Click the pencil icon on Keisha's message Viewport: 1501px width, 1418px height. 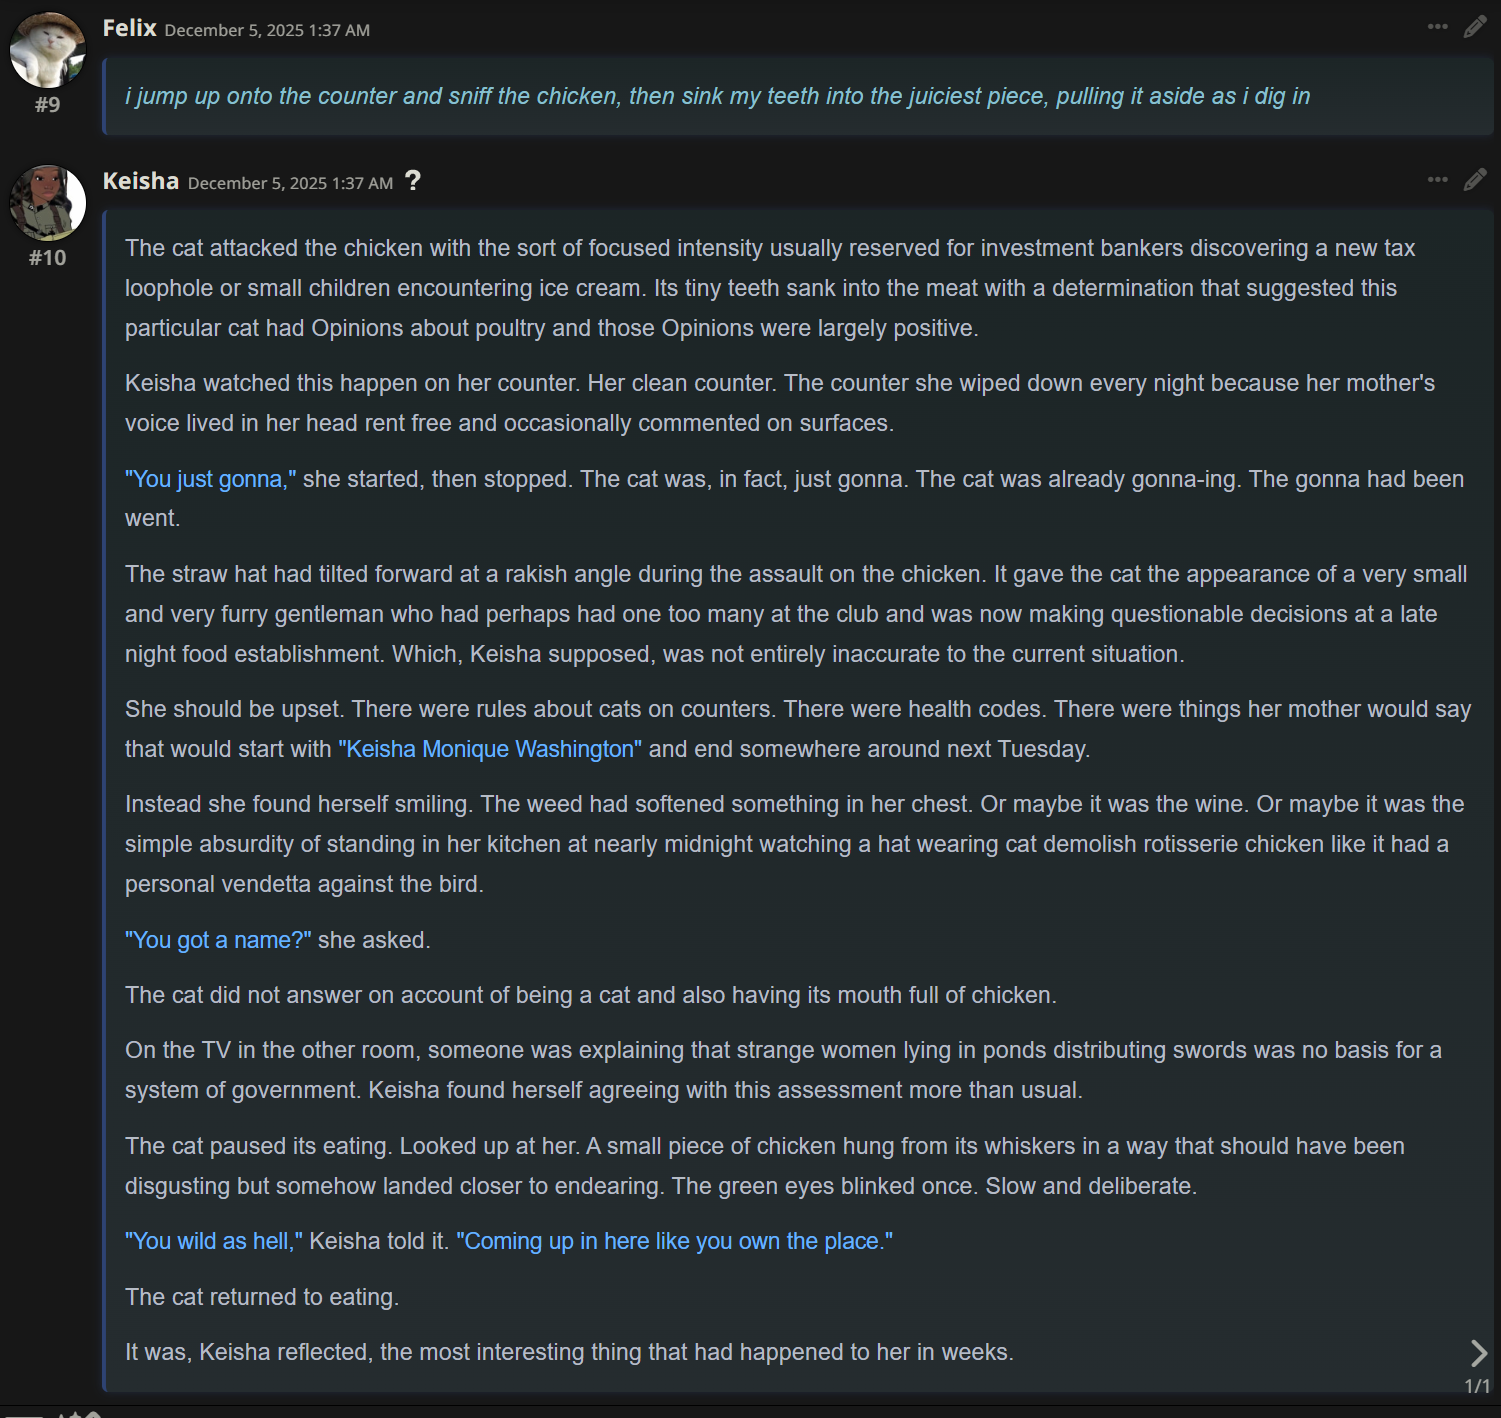[1475, 180]
